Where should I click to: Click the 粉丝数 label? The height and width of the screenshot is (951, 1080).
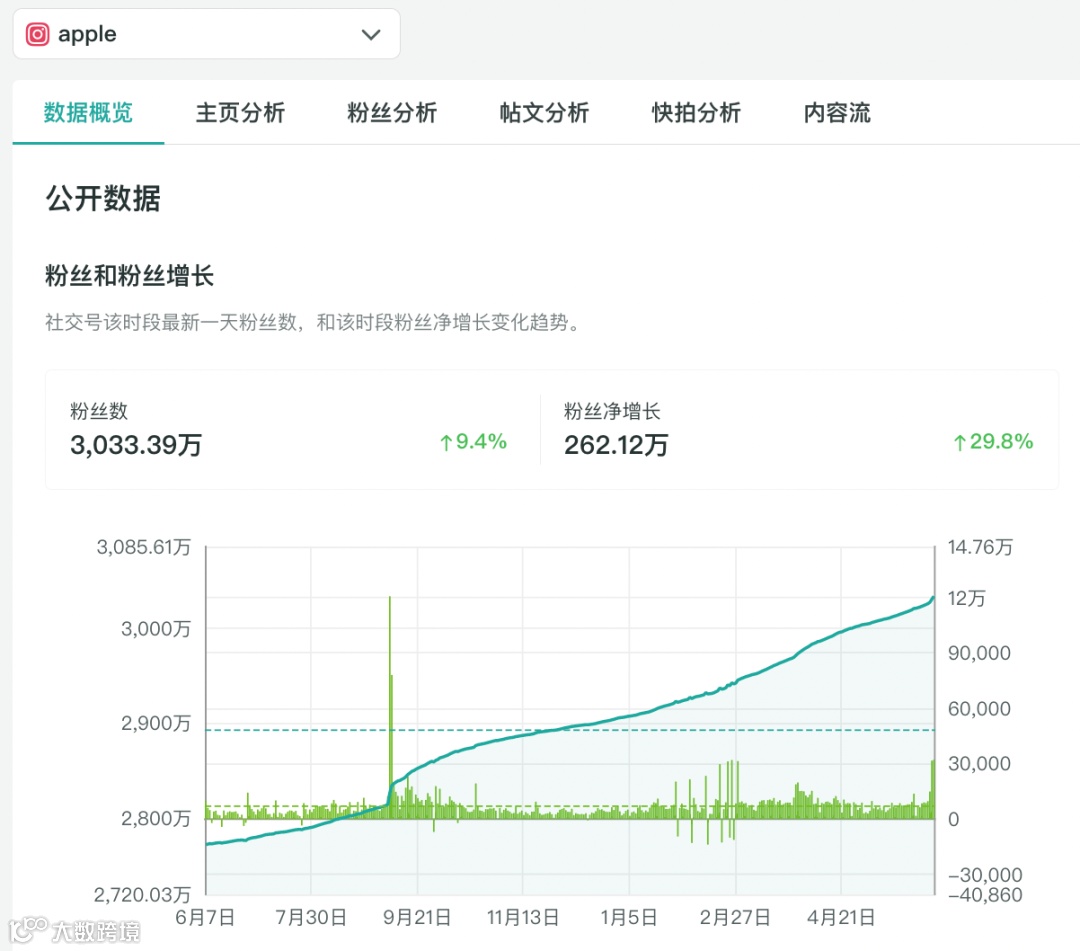(x=99, y=411)
